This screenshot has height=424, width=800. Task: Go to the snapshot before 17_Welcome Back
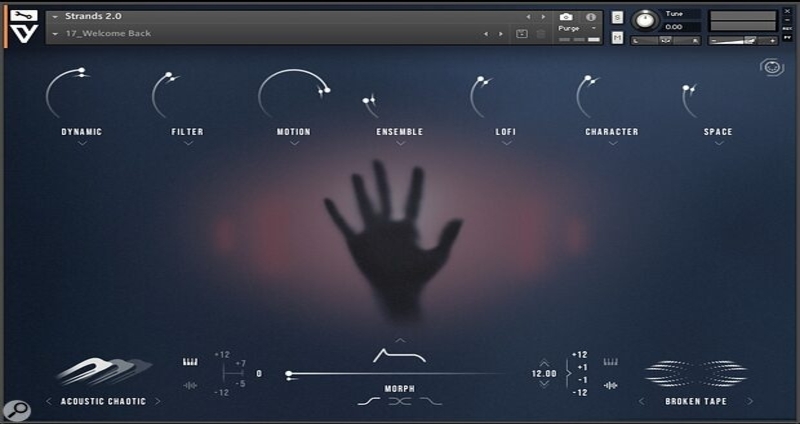pos(486,34)
